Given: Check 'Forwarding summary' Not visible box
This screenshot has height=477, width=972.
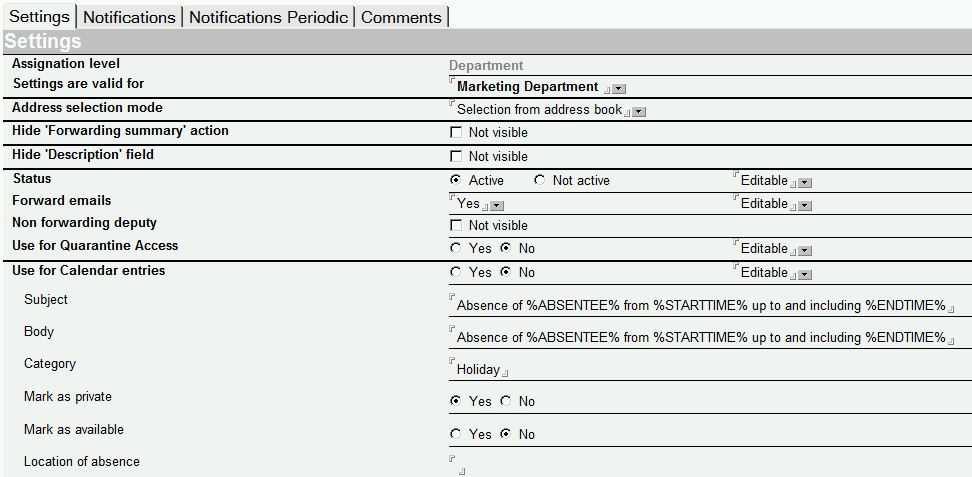Looking at the screenshot, I should point(456,133).
